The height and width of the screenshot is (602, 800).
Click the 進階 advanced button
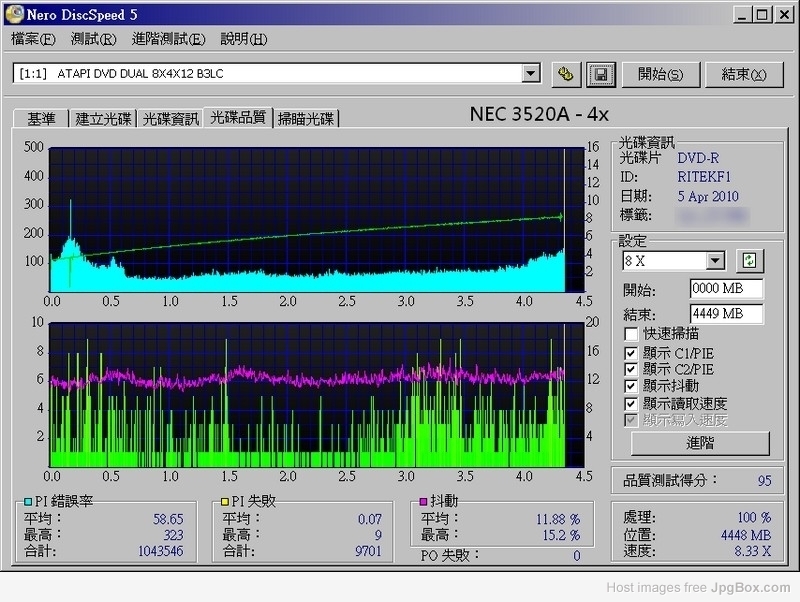[699, 443]
